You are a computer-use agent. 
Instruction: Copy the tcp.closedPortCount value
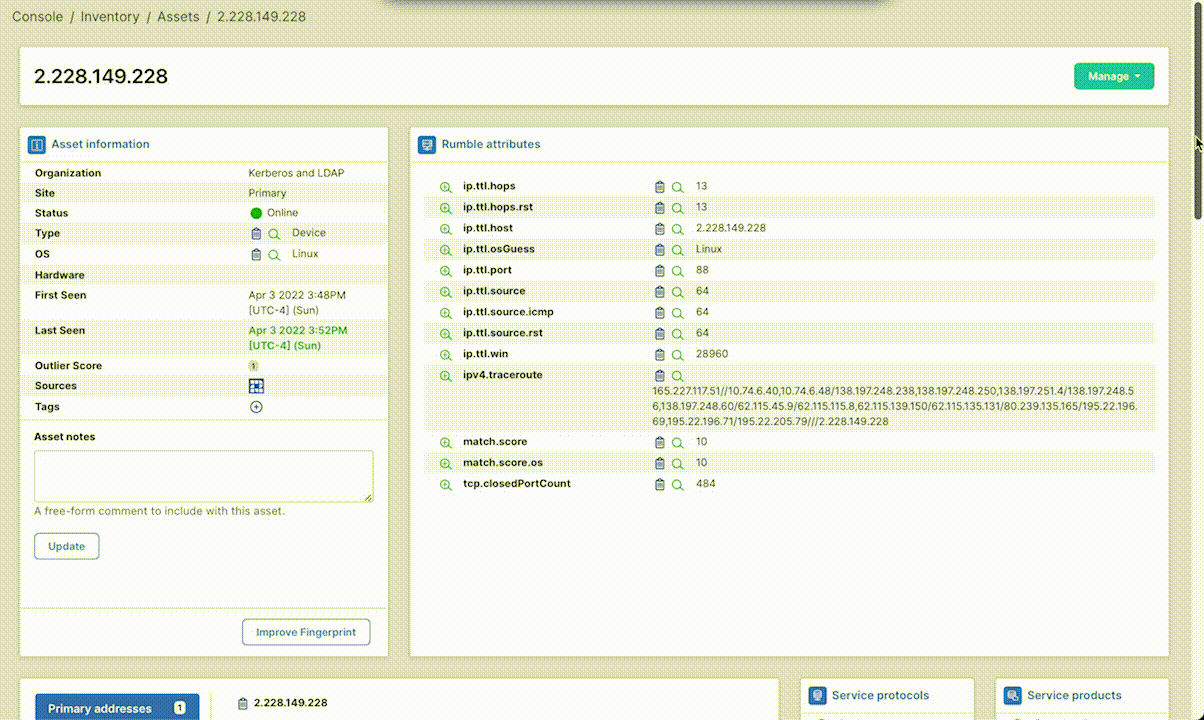tap(659, 484)
